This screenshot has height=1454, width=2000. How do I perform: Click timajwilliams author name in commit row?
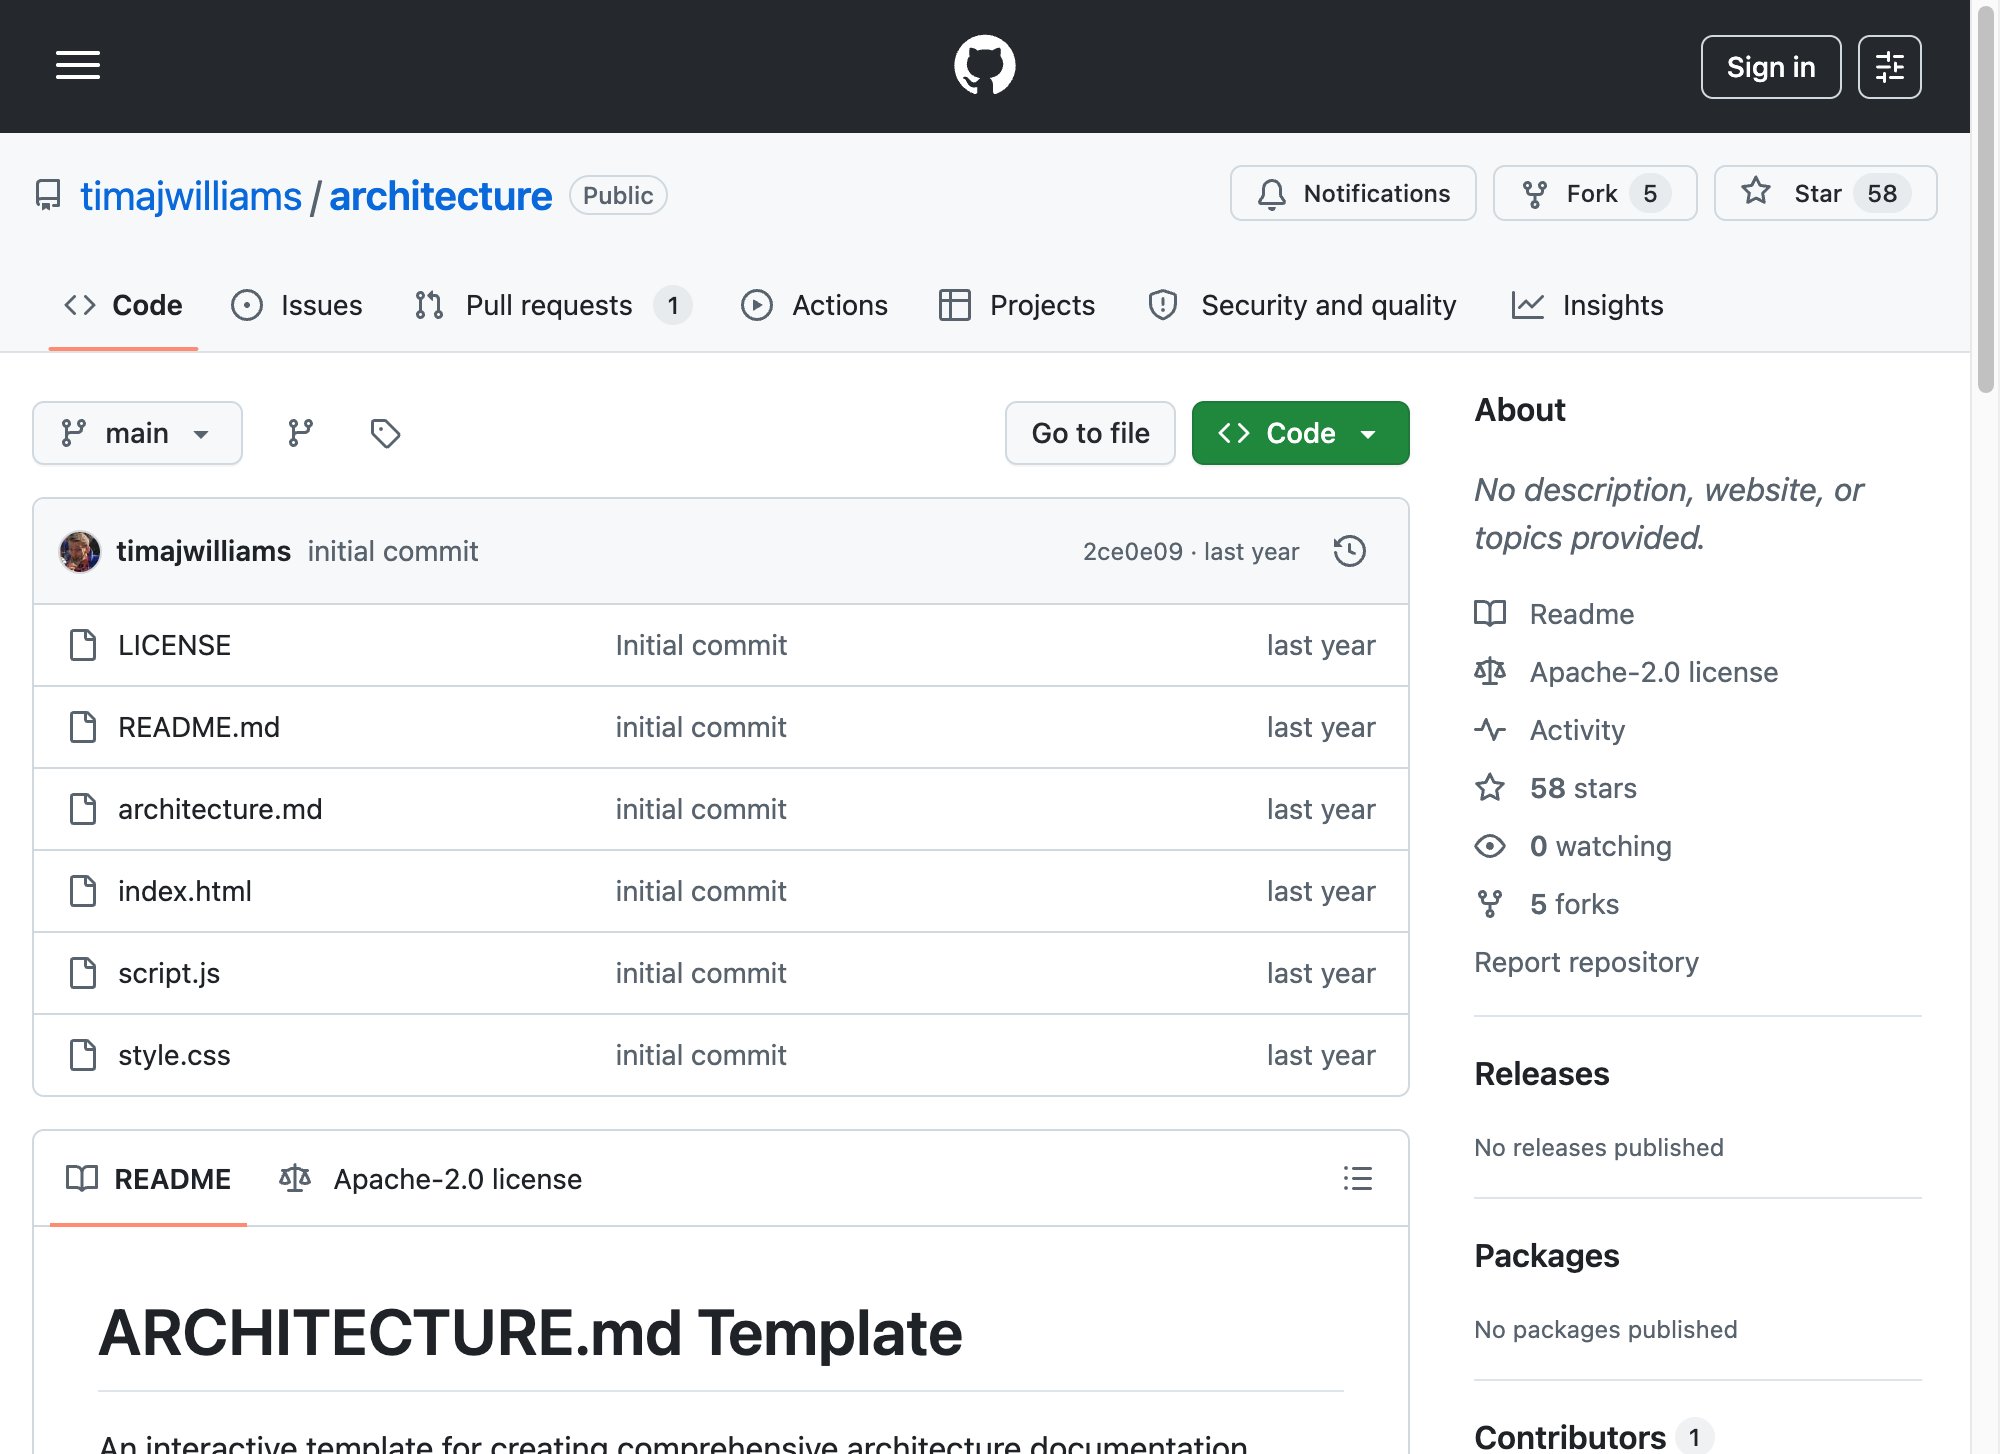tap(203, 551)
